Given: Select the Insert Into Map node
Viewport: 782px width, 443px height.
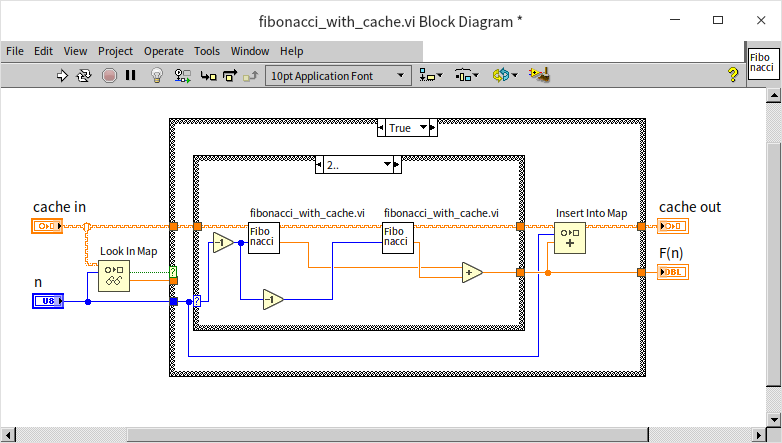Looking at the screenshot, I should click(x=570, y=238).
